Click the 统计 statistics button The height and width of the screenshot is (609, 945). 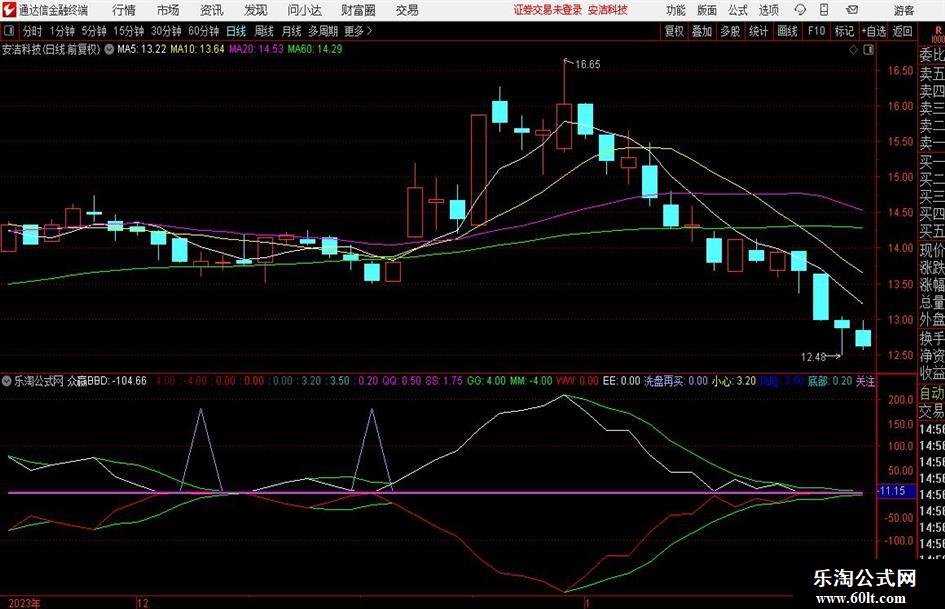point(758,31)
